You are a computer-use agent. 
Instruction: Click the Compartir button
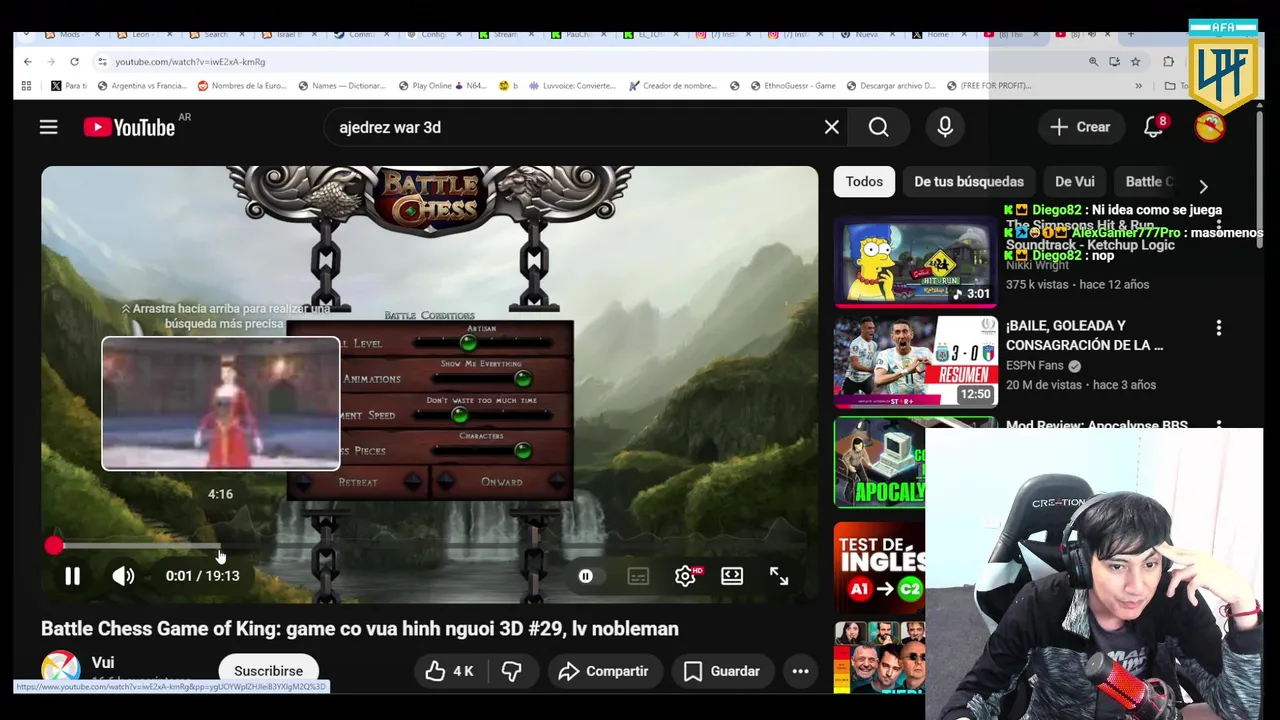pyautogui.click(x=603, y=671)
